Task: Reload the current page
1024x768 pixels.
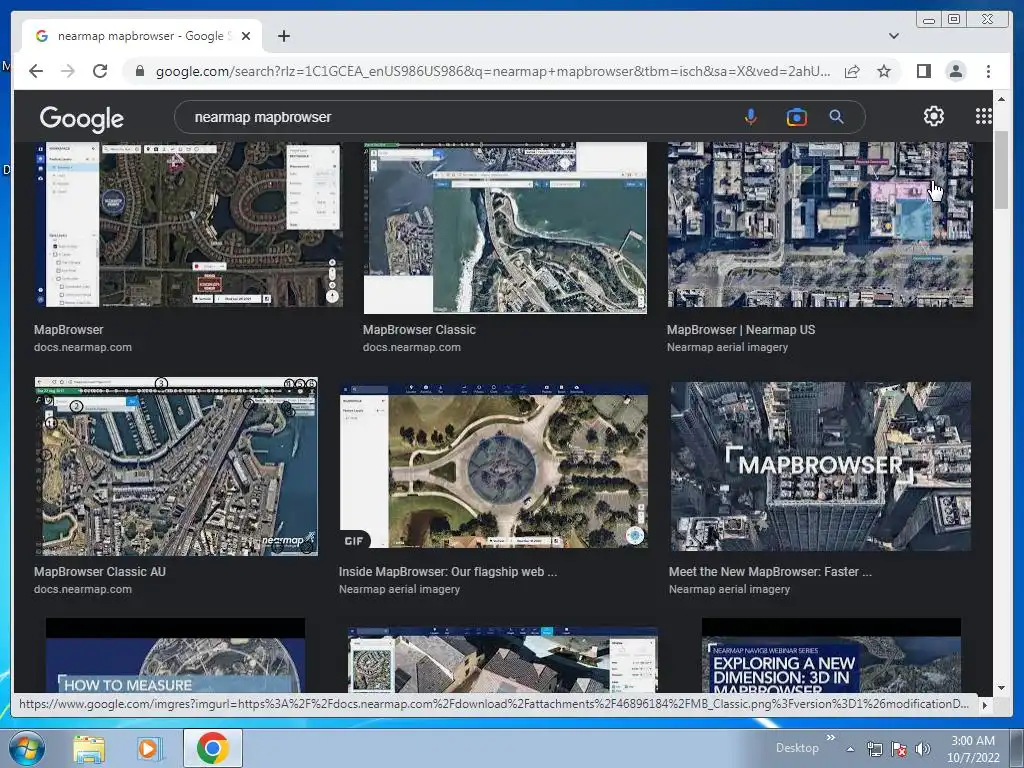Action: coord(100,71)
